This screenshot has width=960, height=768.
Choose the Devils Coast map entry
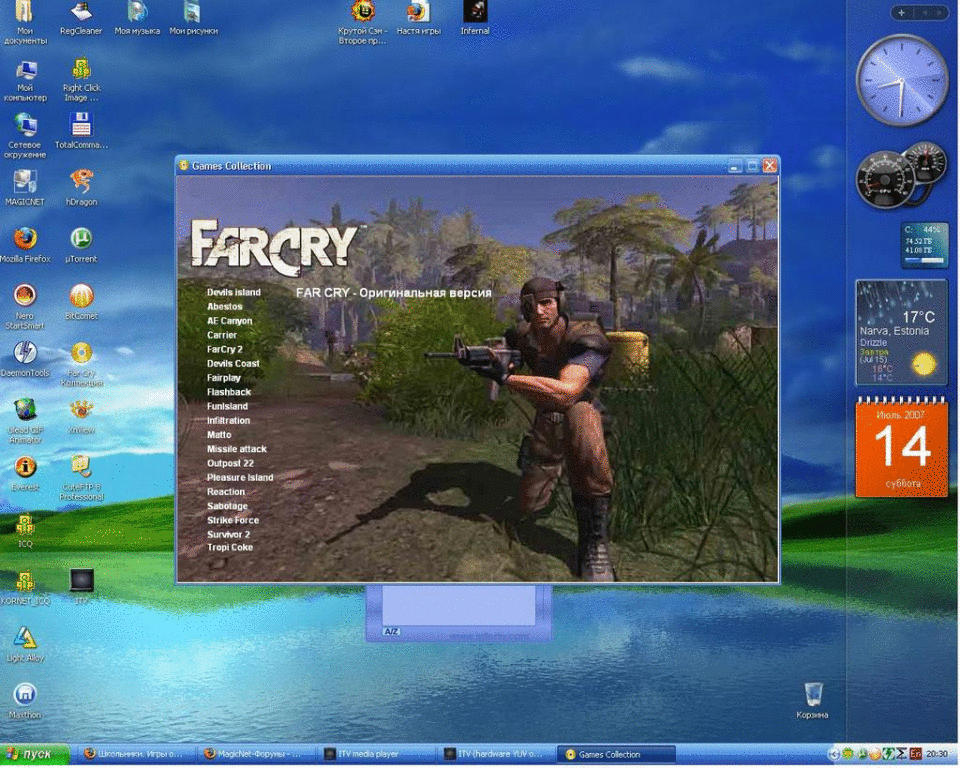[233, 364]
